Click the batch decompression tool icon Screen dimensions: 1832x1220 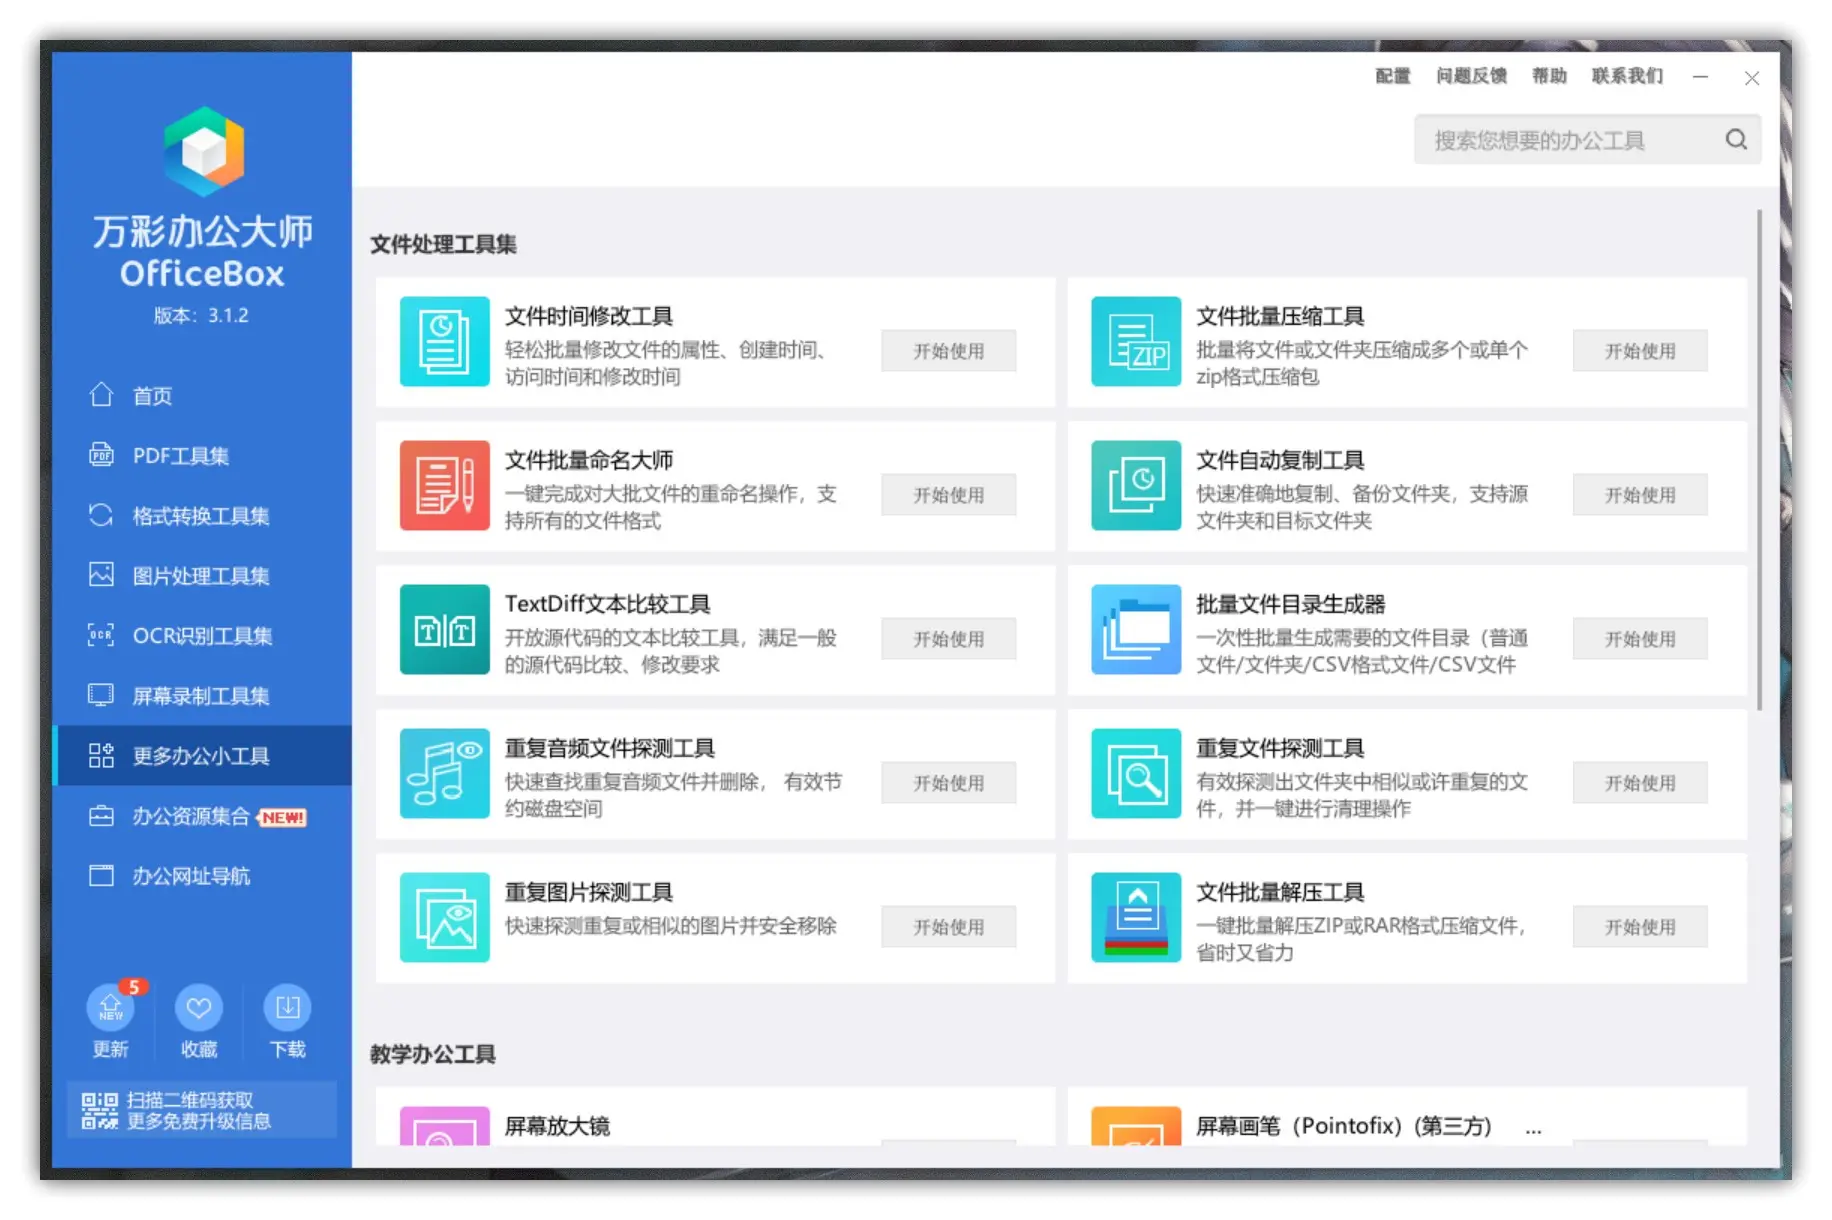tap(1135, 917)
